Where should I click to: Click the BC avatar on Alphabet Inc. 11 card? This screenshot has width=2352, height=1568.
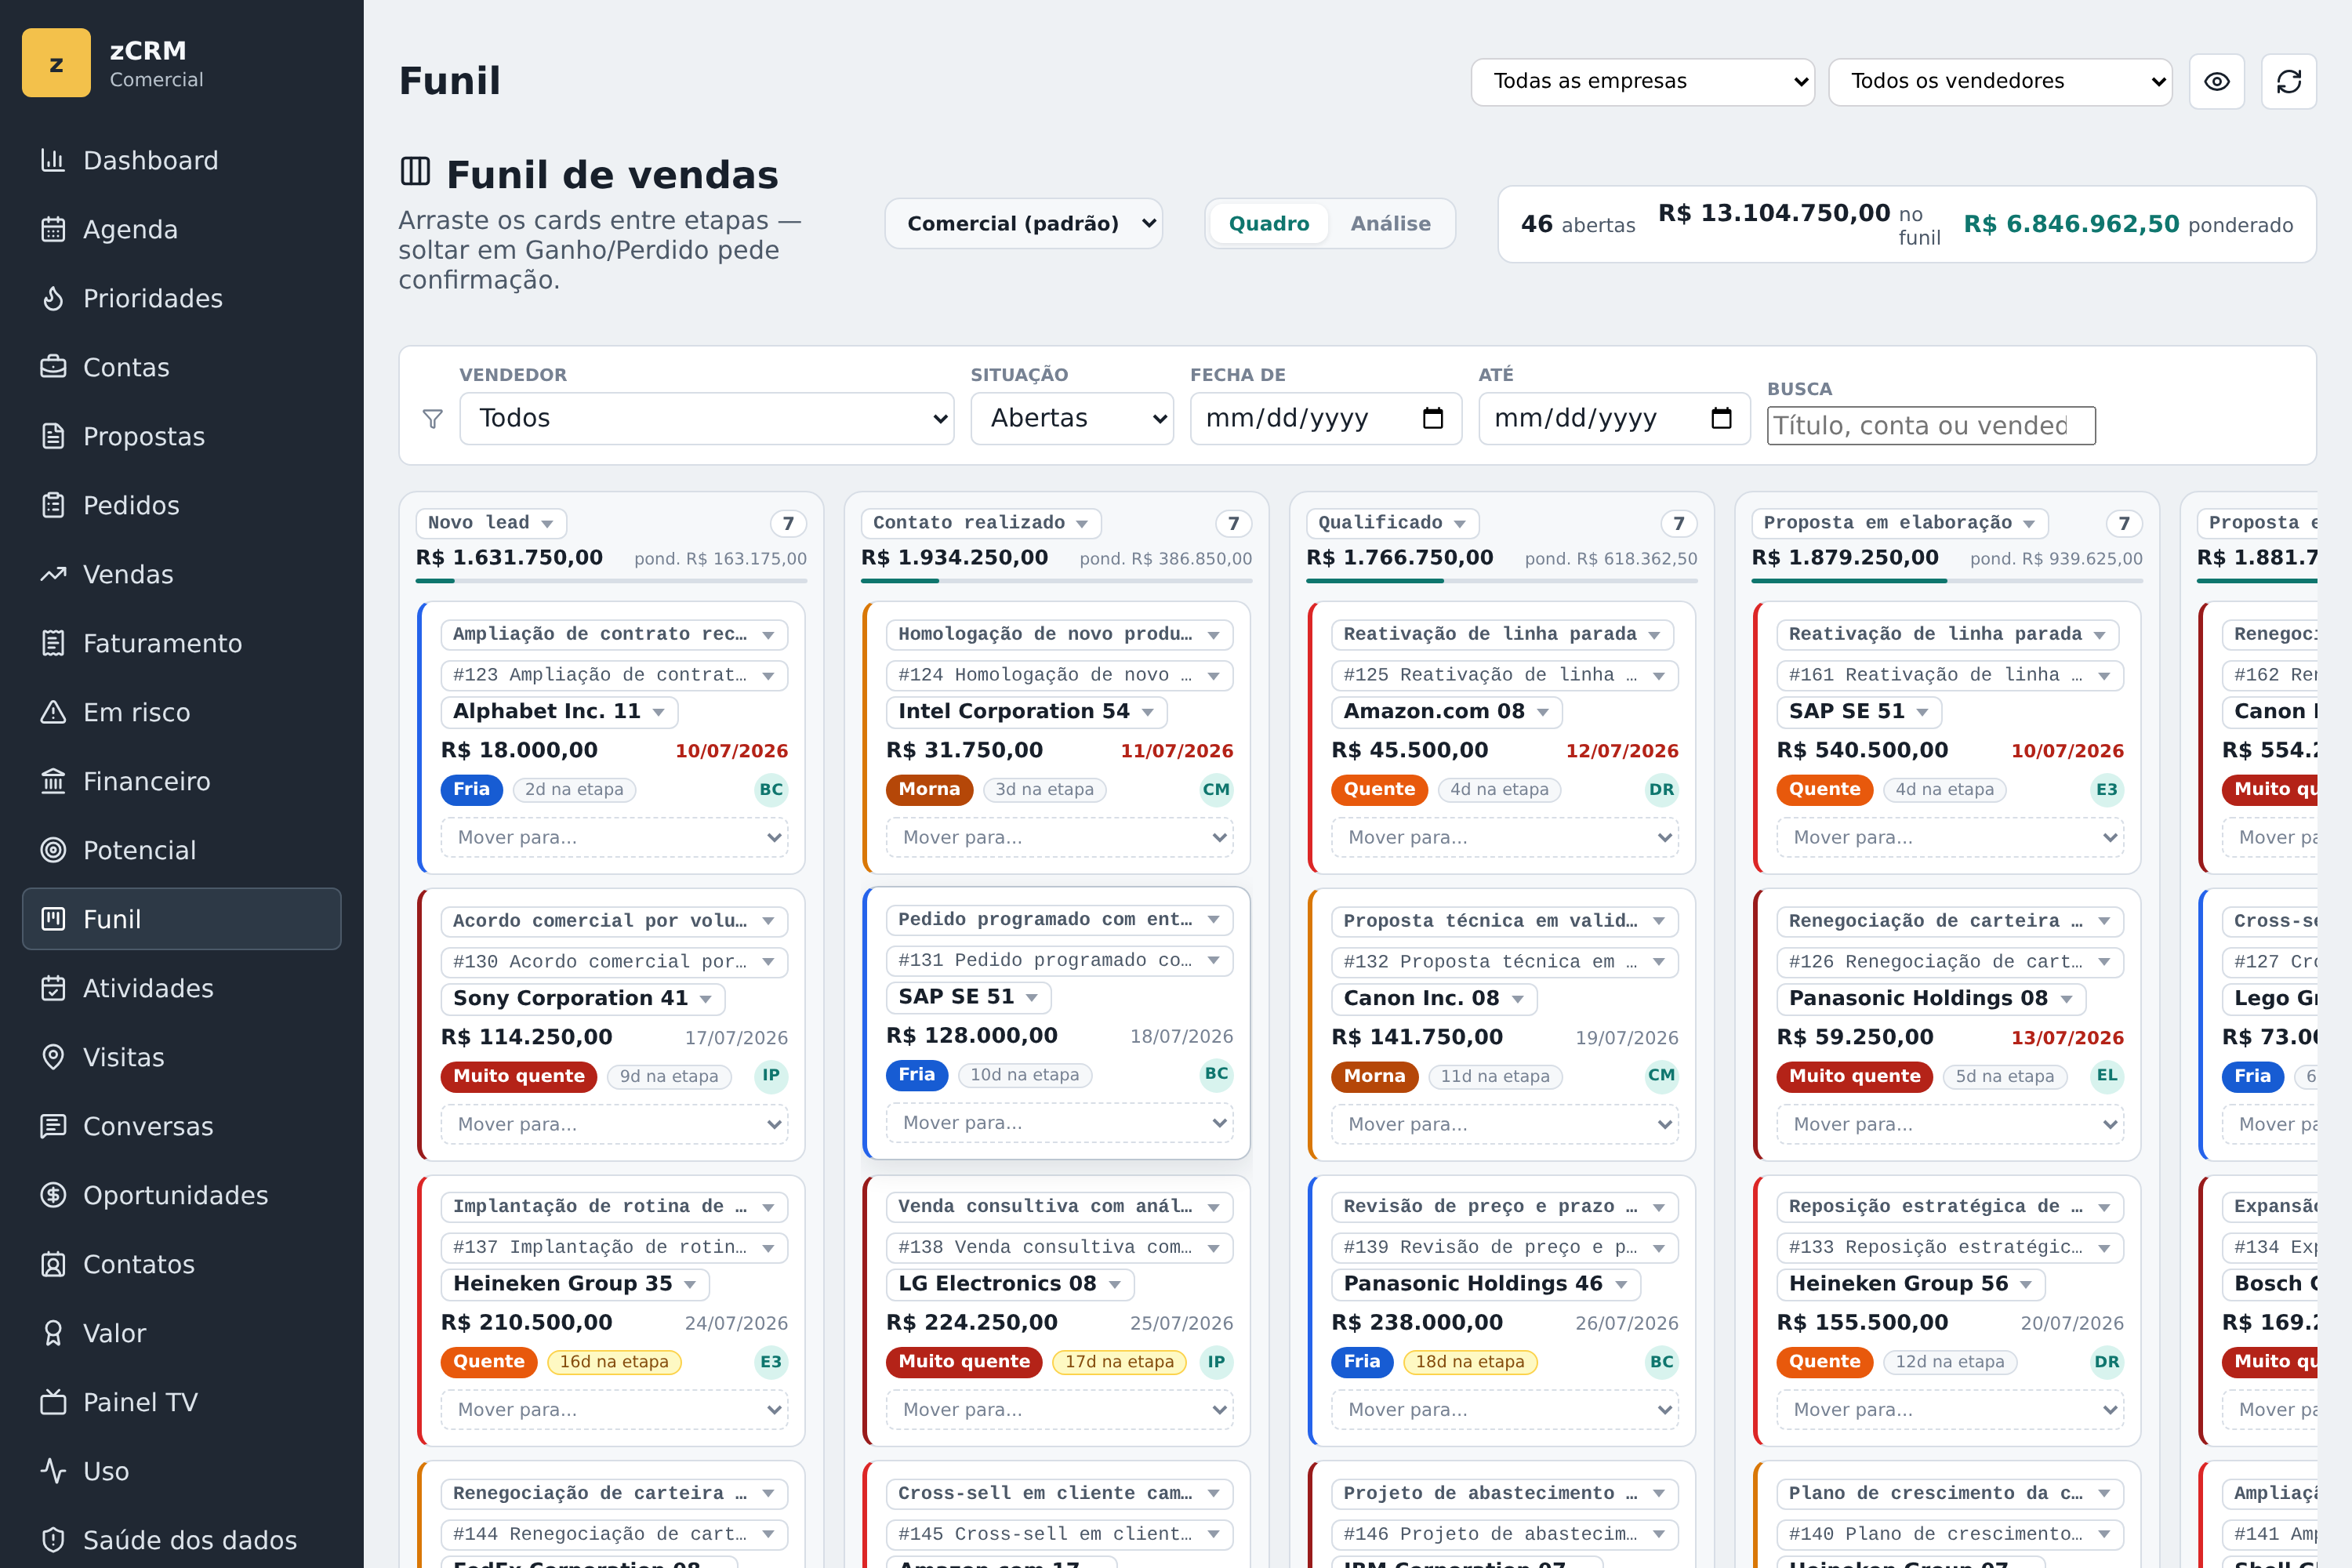pos(771,789)
